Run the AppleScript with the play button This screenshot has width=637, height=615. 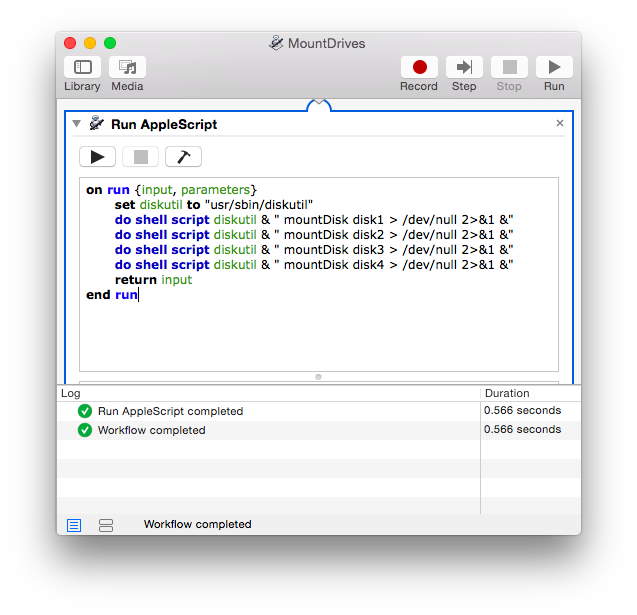click(x=98, y=157)
